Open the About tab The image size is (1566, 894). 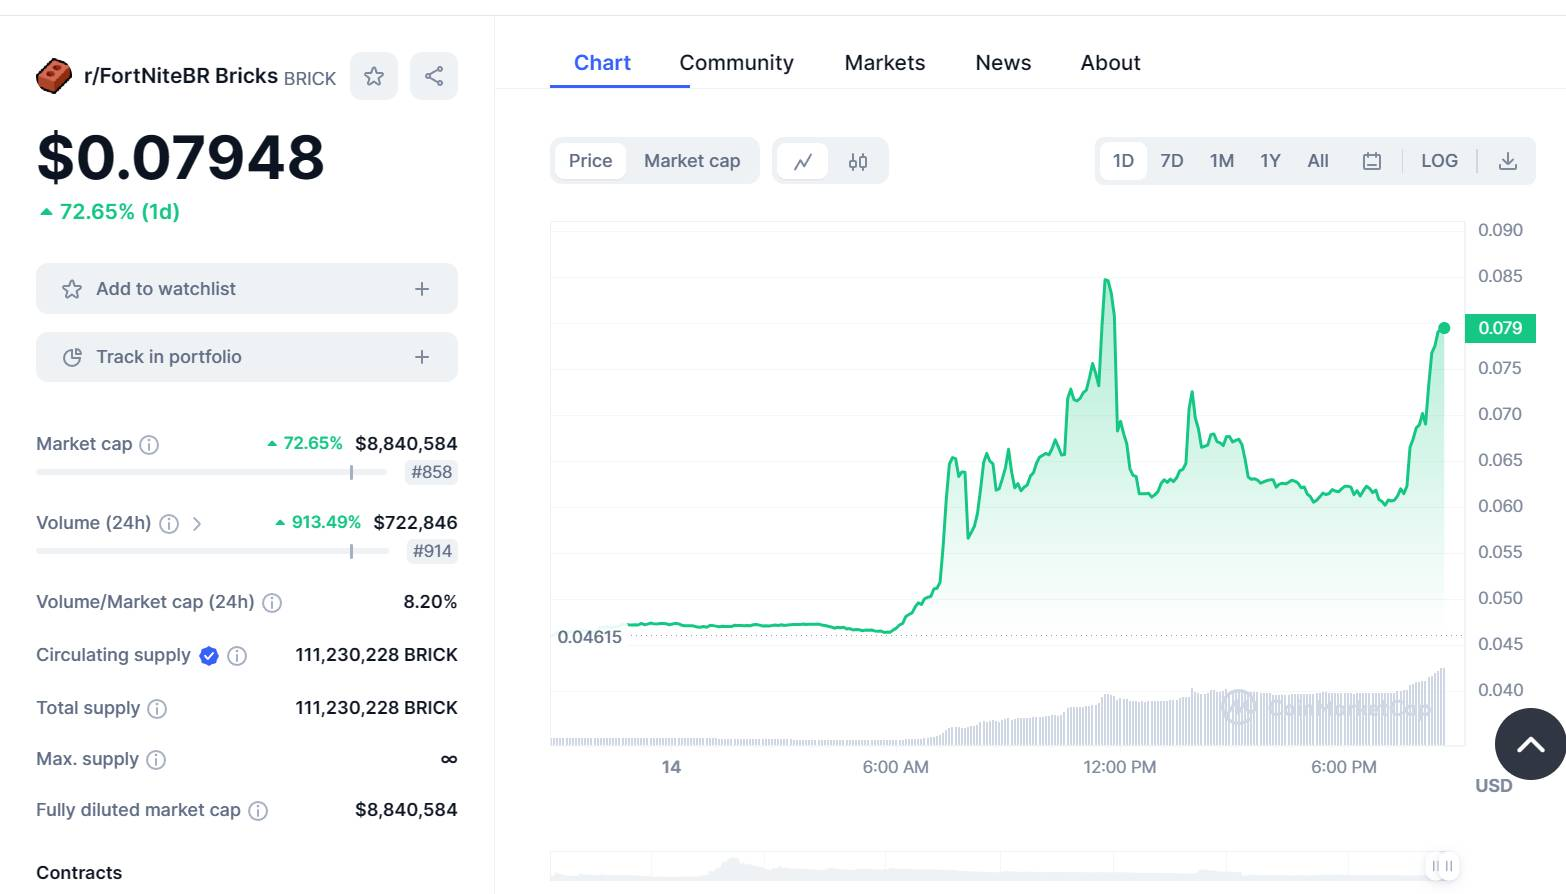1110,63
